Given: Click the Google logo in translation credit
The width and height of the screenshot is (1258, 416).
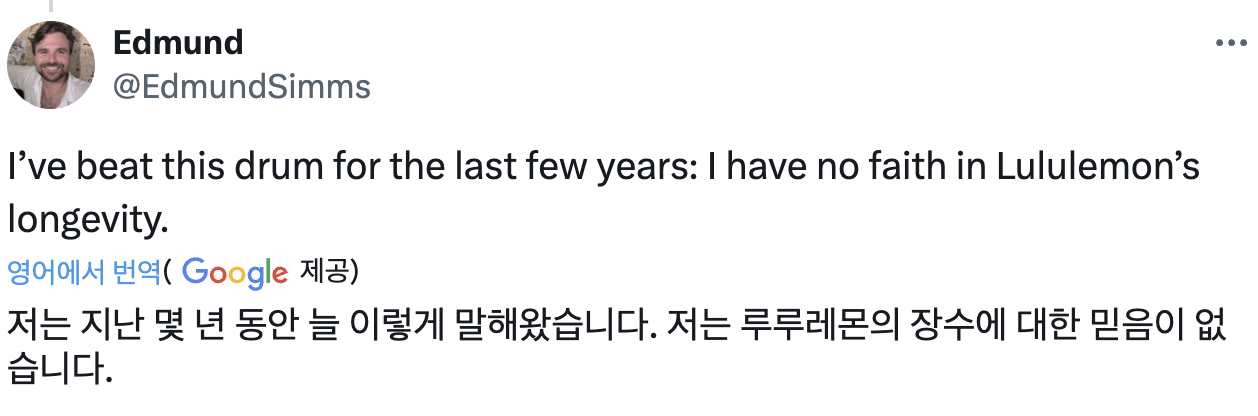Looking at the screenshot, I should pos(235,271).
